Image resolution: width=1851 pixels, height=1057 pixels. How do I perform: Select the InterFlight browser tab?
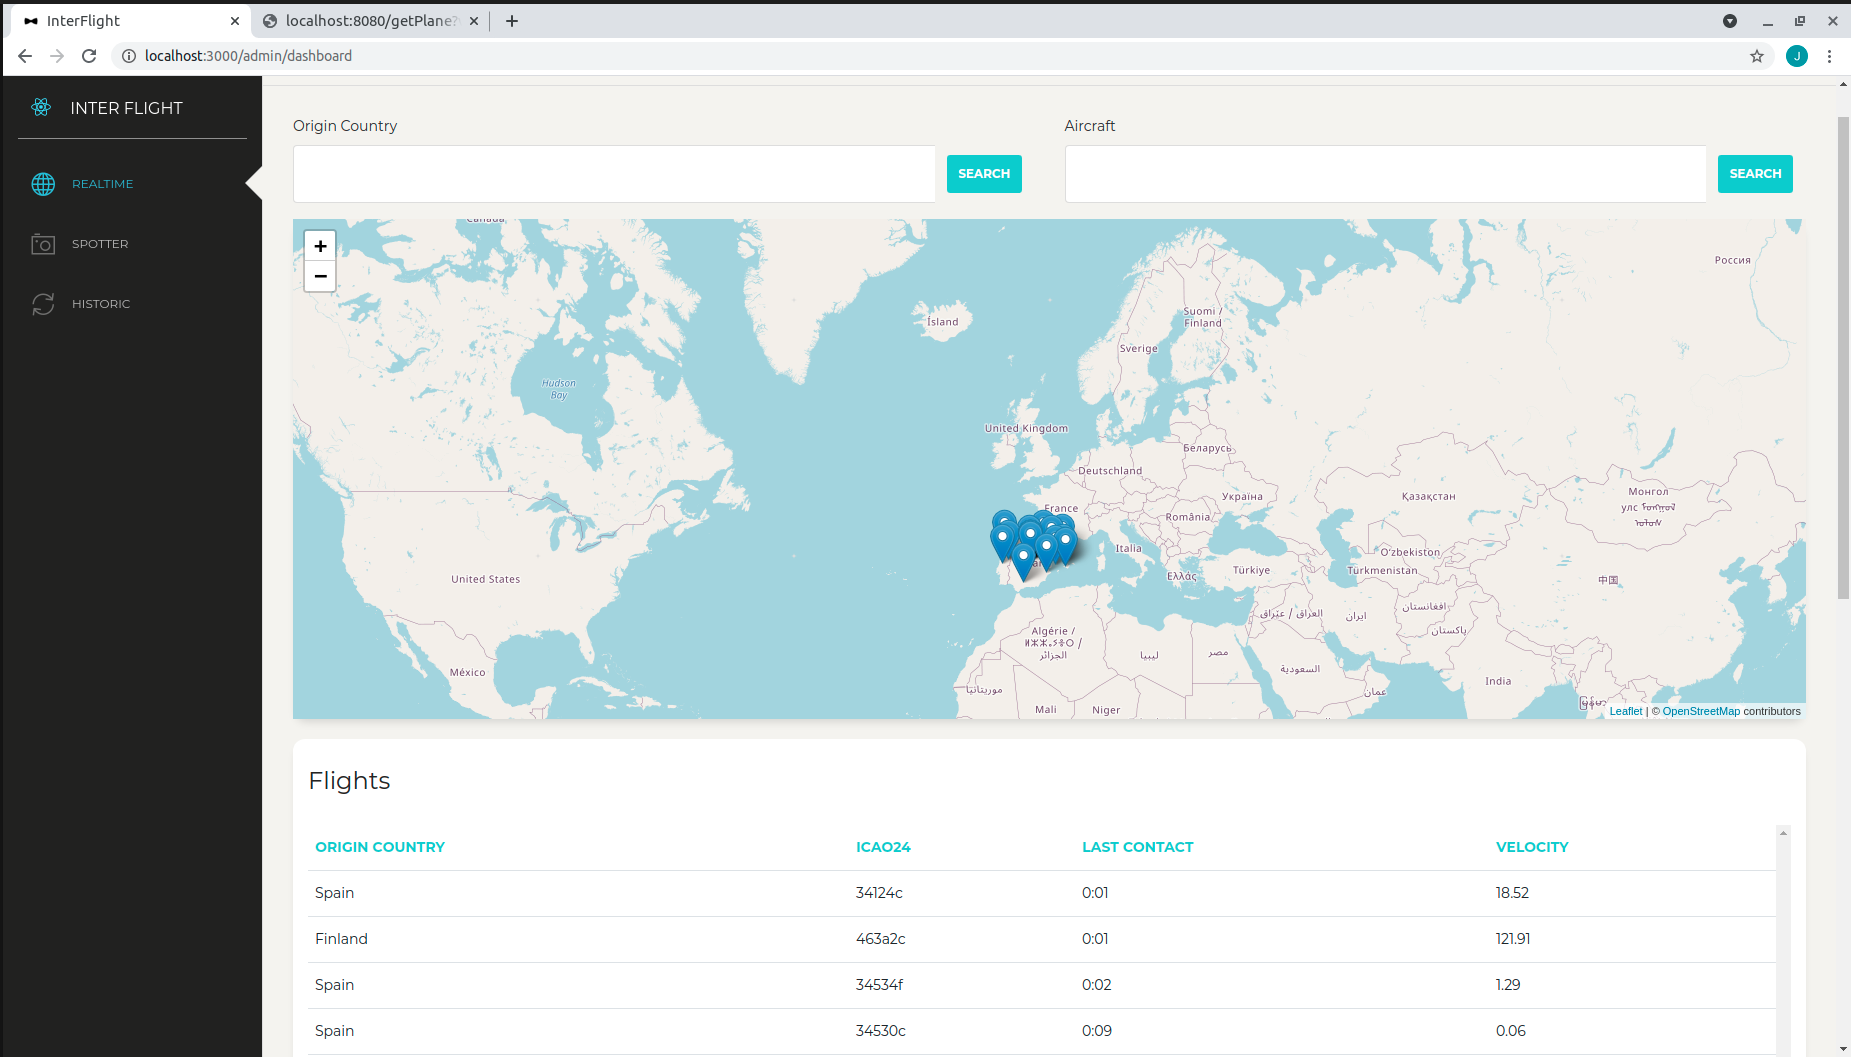(x=130, y=21)
